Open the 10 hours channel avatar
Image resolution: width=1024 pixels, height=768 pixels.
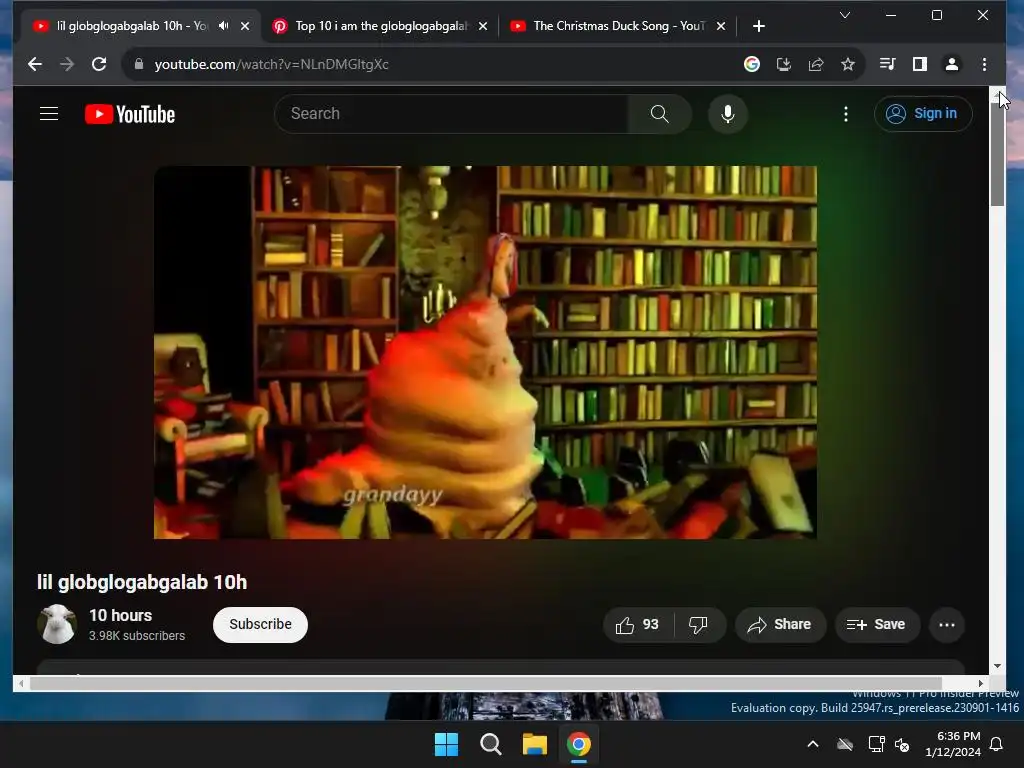57,624
